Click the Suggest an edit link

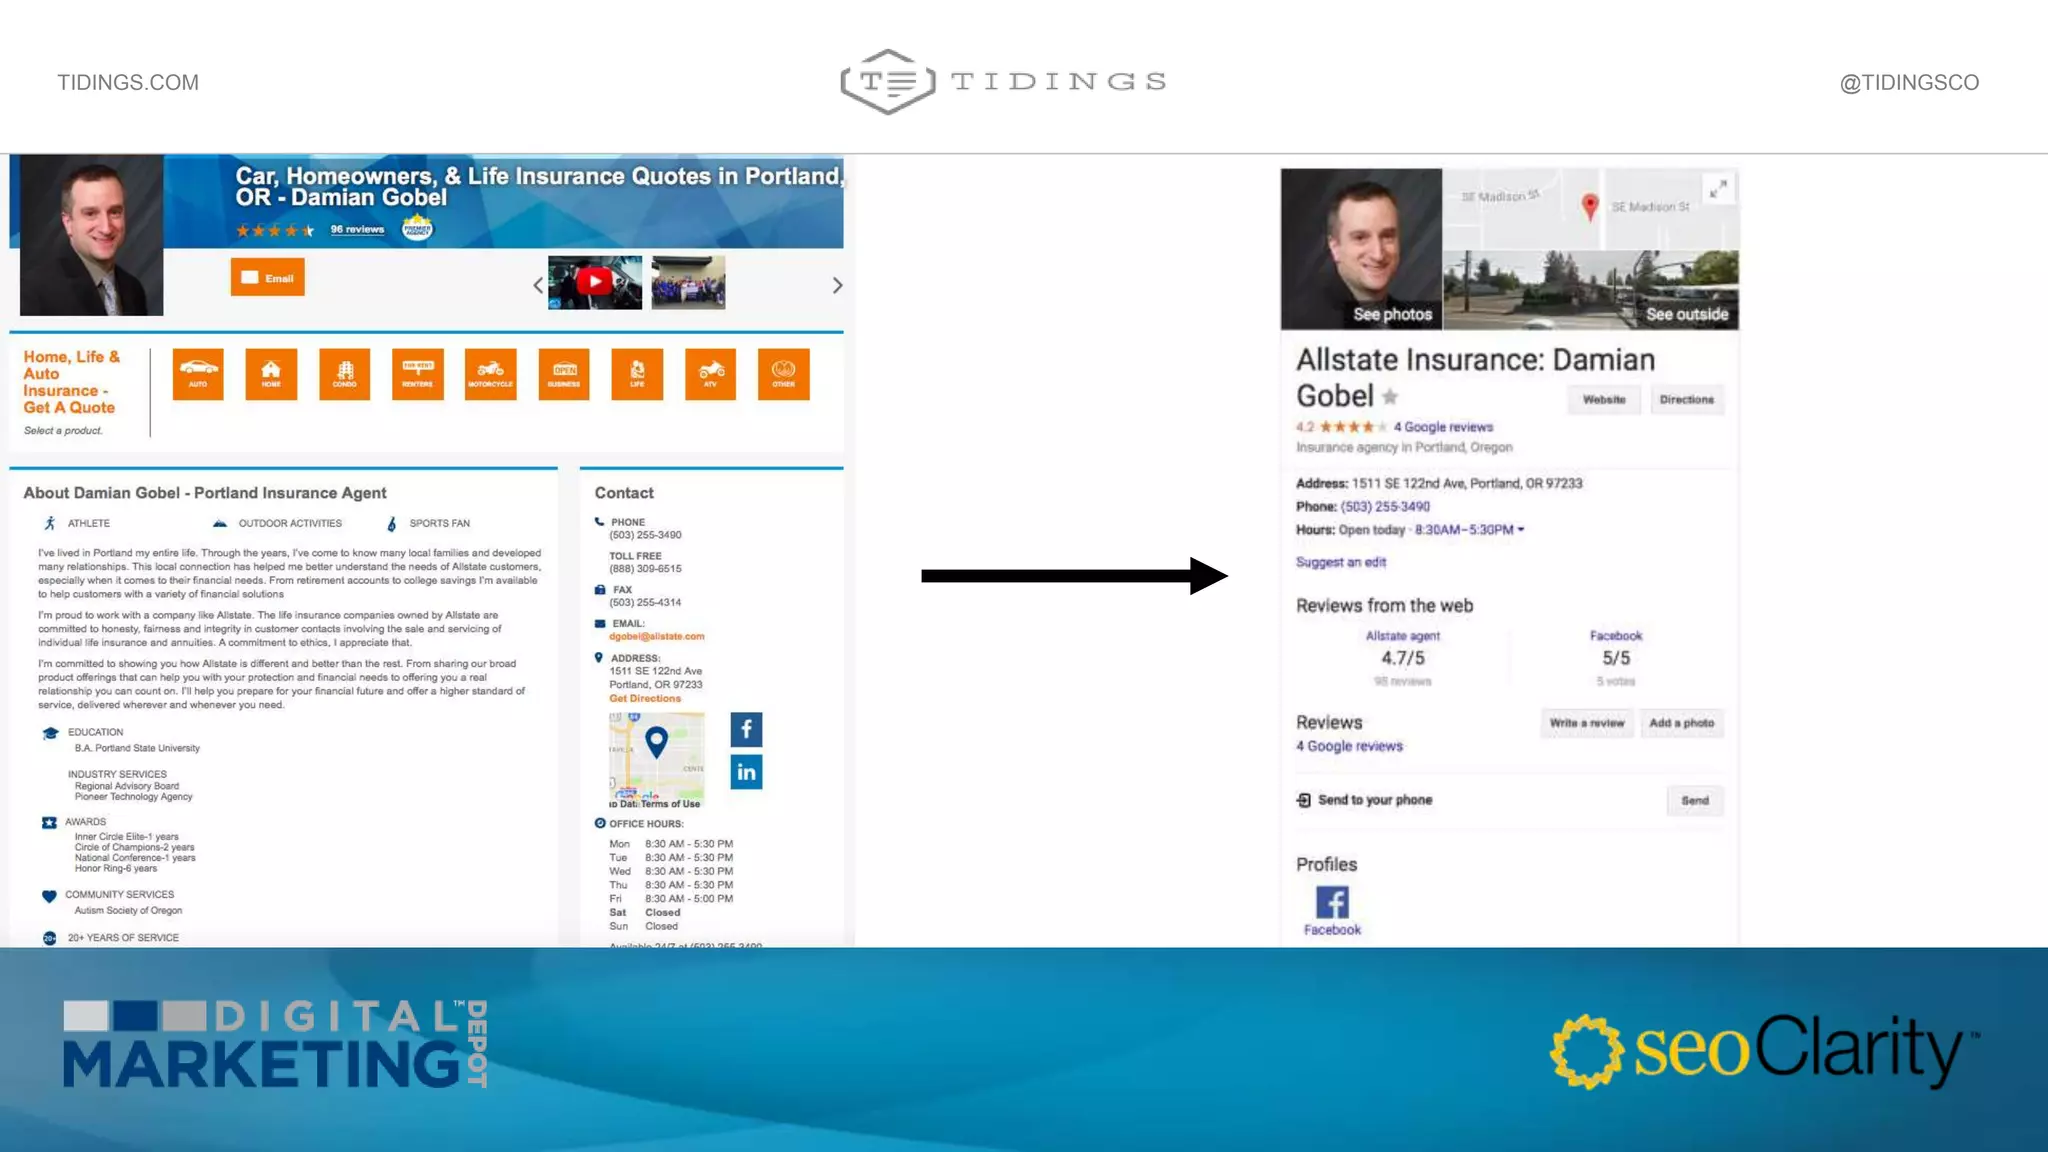(x=1341, y=562)
